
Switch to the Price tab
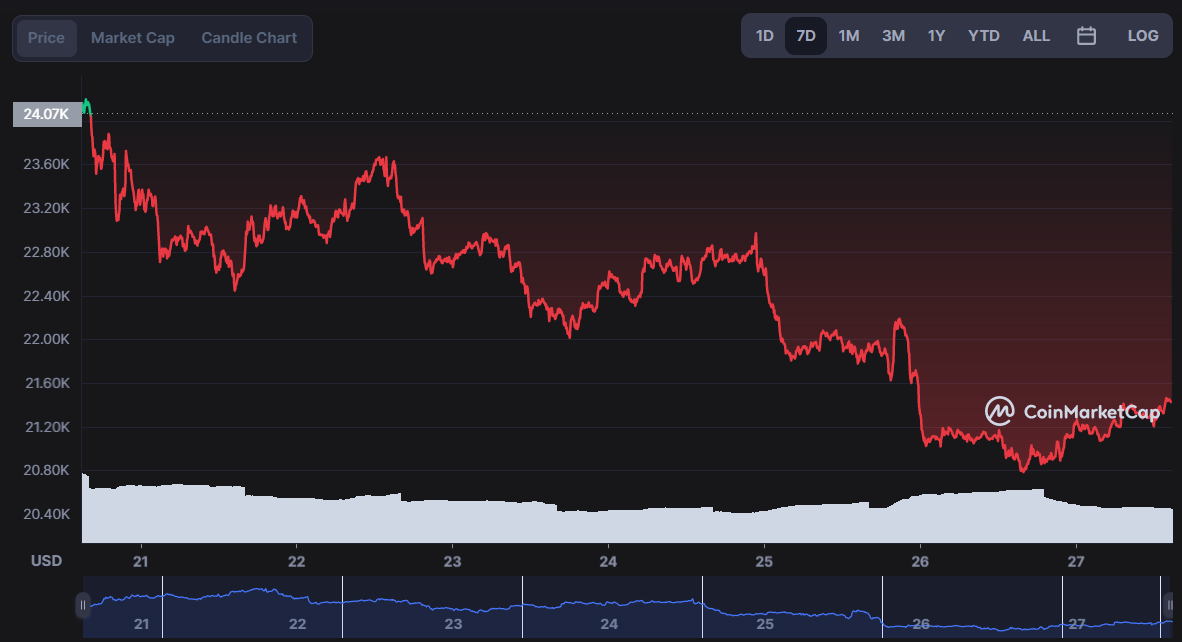click(x=46, y=38)
